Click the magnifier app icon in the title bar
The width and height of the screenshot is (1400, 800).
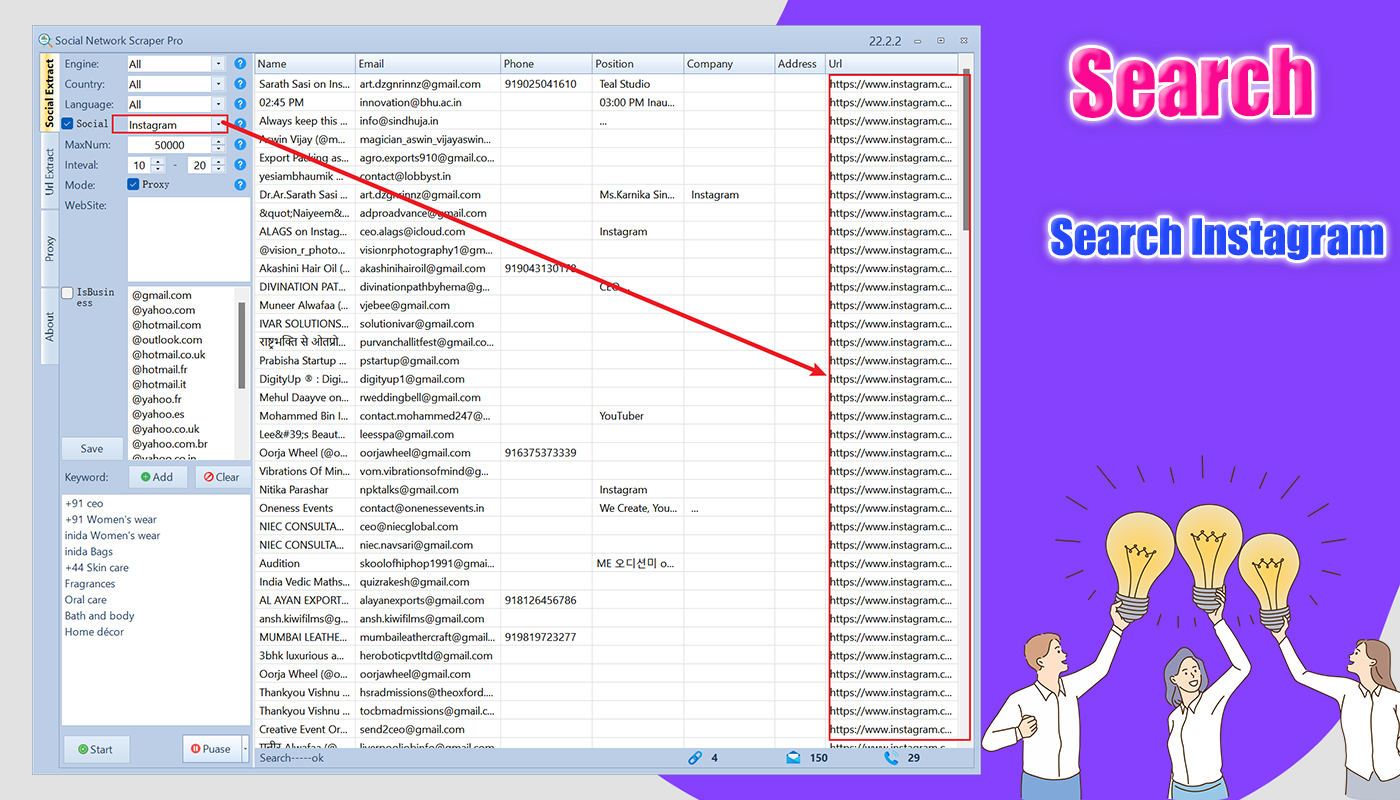coord(44,40)
